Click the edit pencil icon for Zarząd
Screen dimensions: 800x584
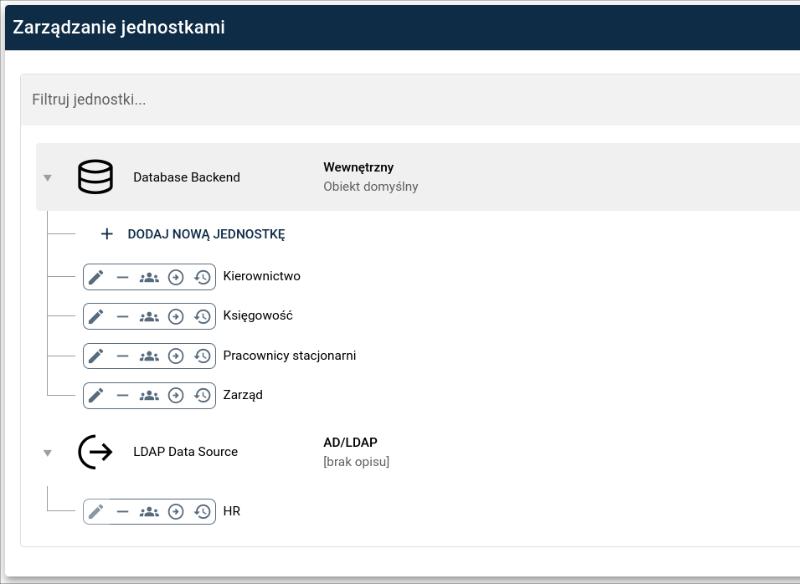click(x=96, y=395)
